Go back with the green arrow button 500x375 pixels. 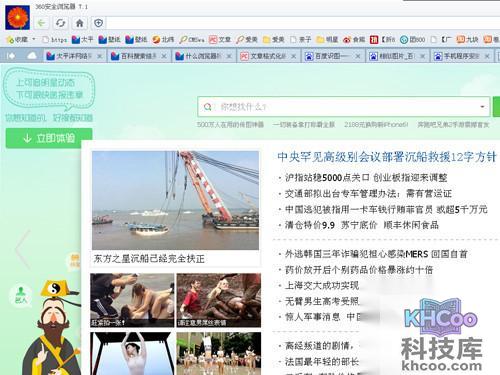[41, 23]
